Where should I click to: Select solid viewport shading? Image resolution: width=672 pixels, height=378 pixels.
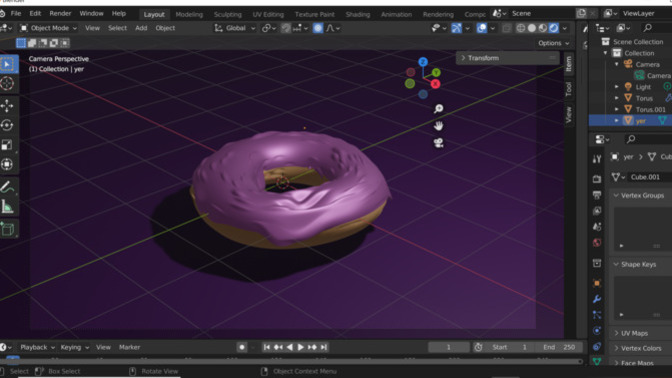point(532,28)
